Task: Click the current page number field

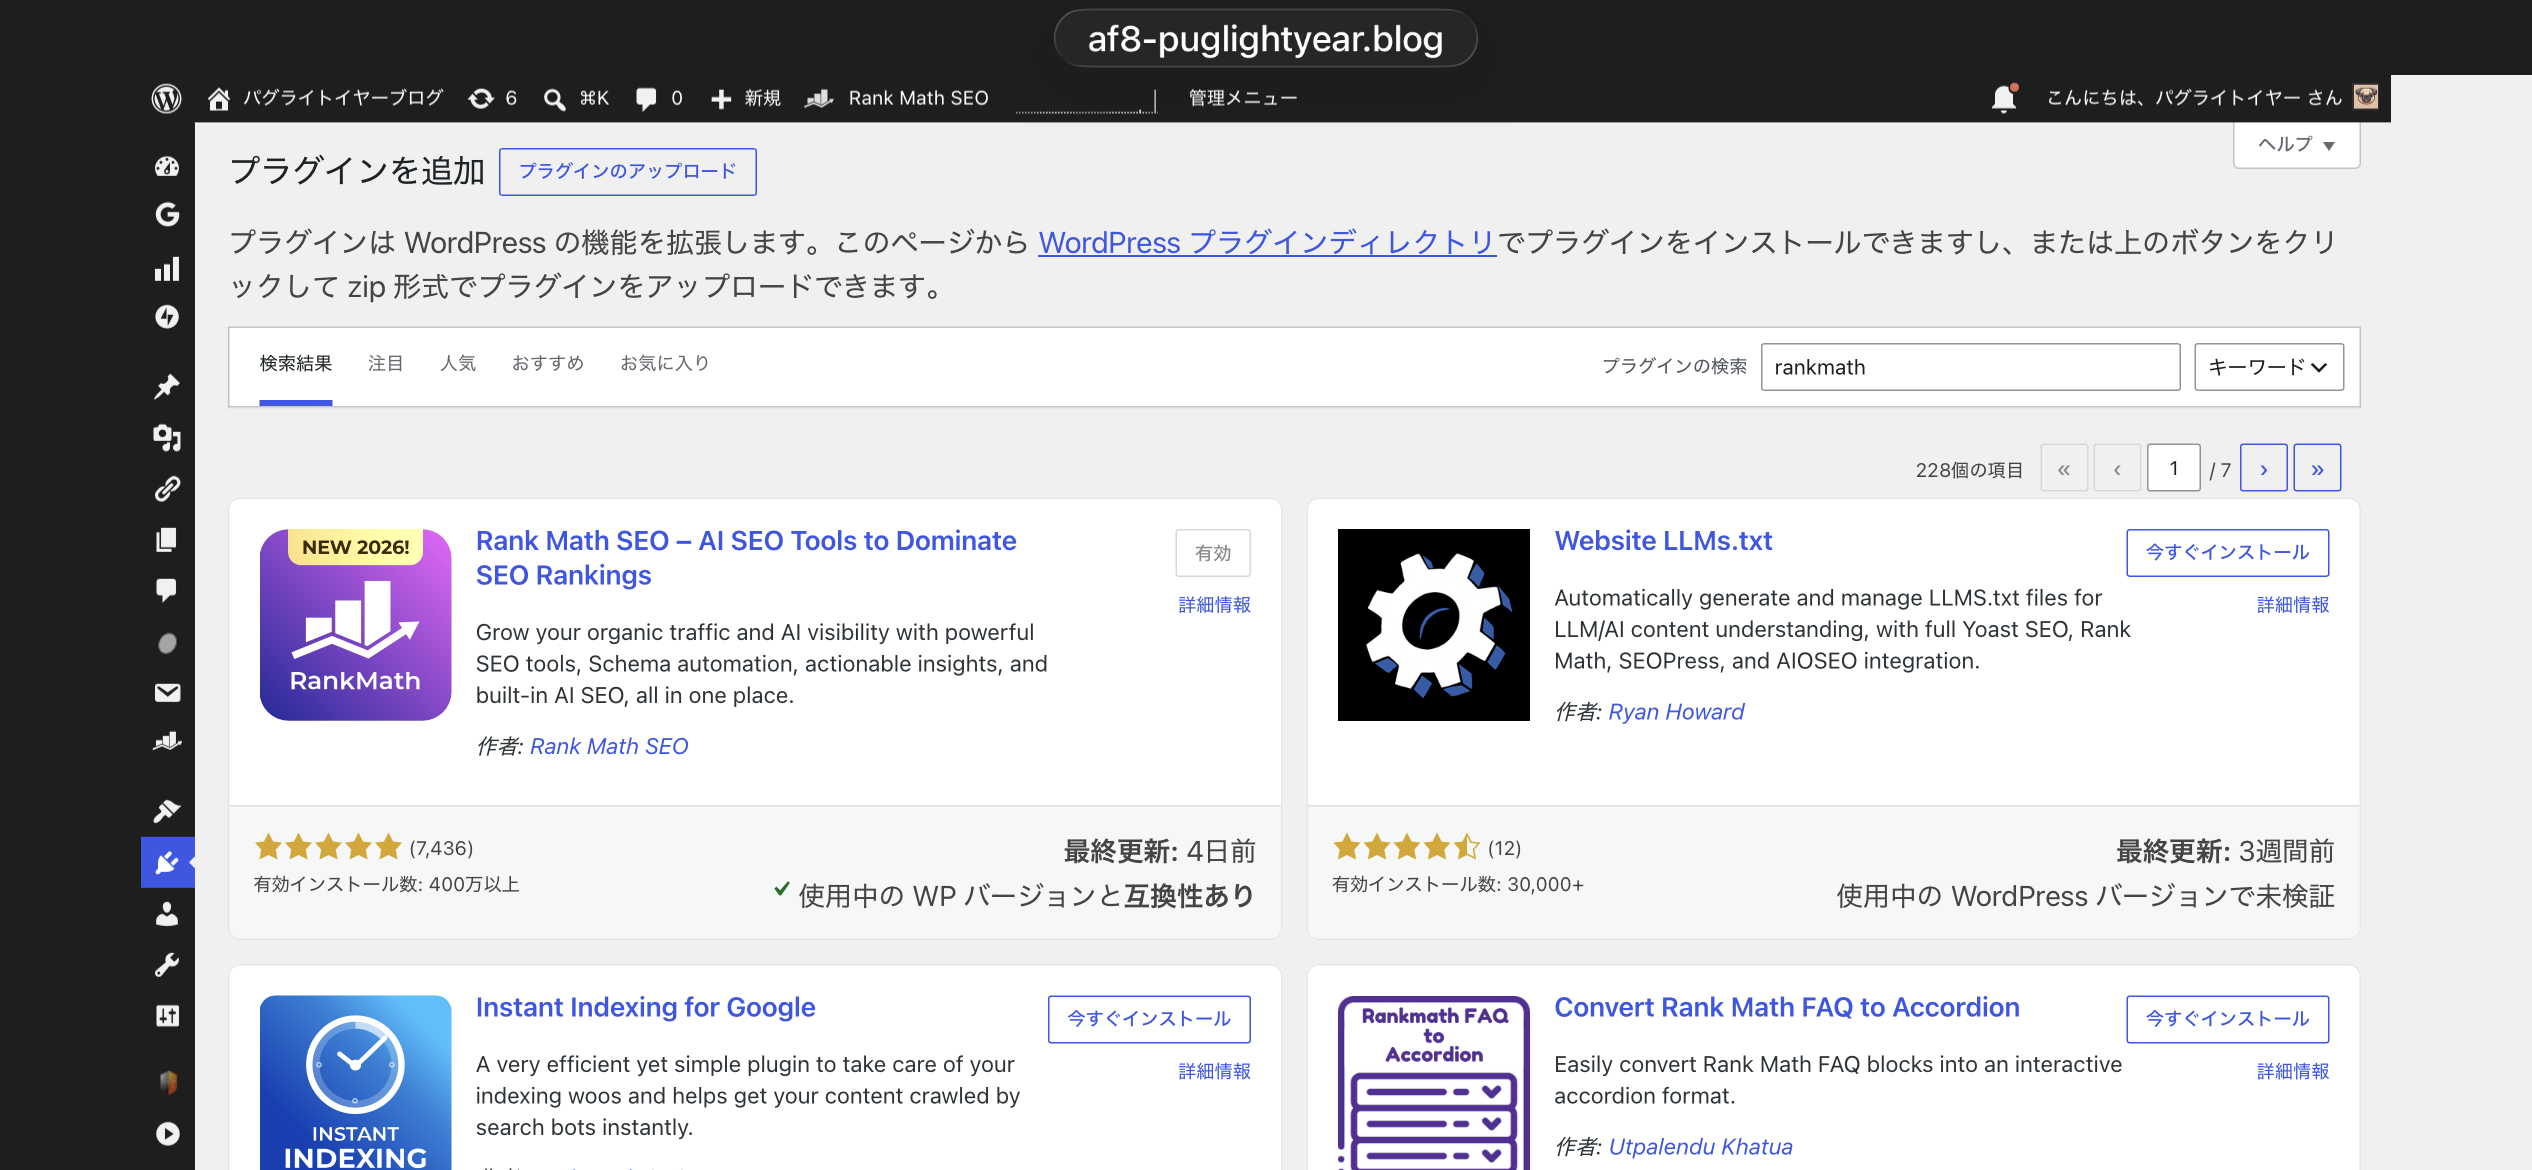Action: [x=2173, y=468]
